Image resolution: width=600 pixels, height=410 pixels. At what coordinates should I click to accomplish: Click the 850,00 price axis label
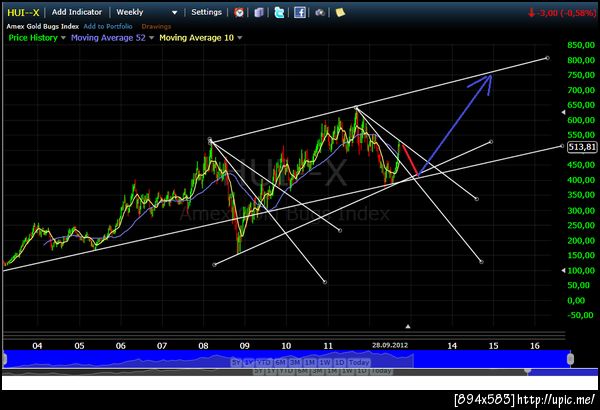581,45
